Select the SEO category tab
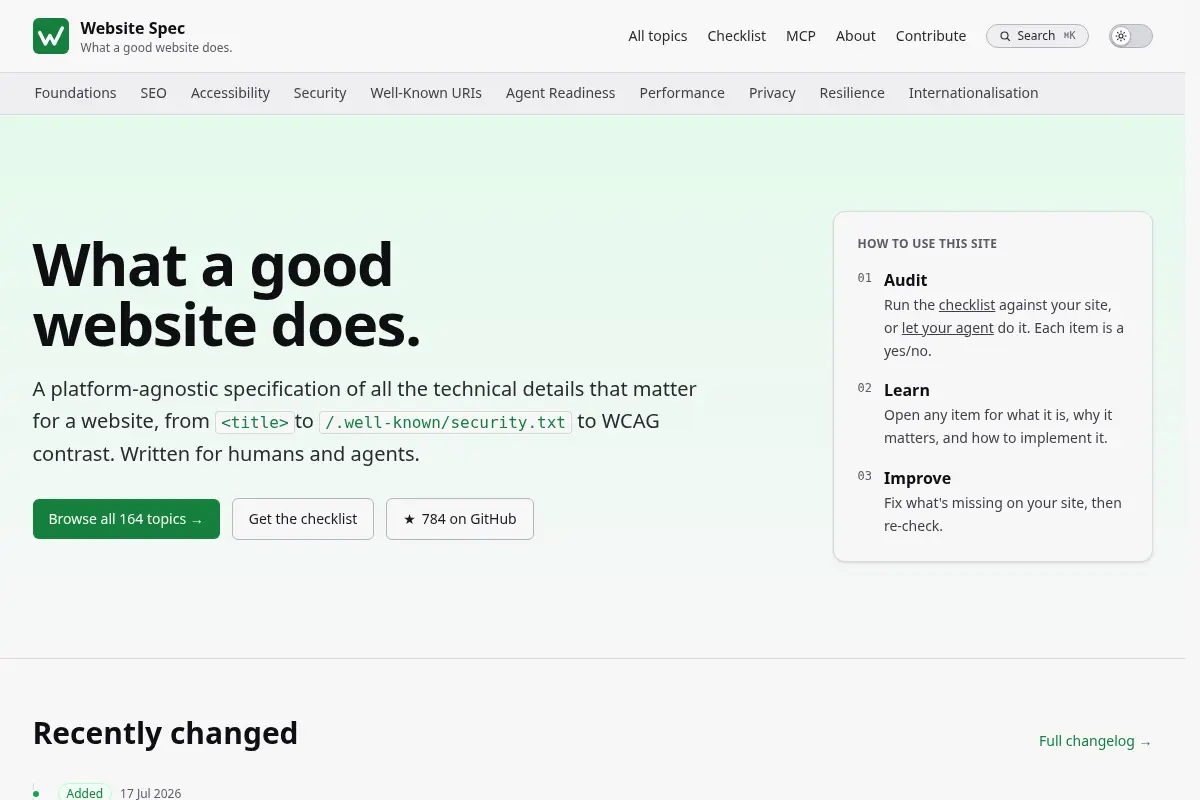 point(154,93)
